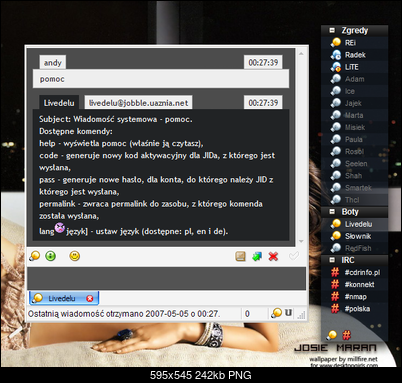Image resolution: width=402 pixels, height=383 pixels.
Task: Click the red X icon in chat toolbar
Action: (273, 256)
